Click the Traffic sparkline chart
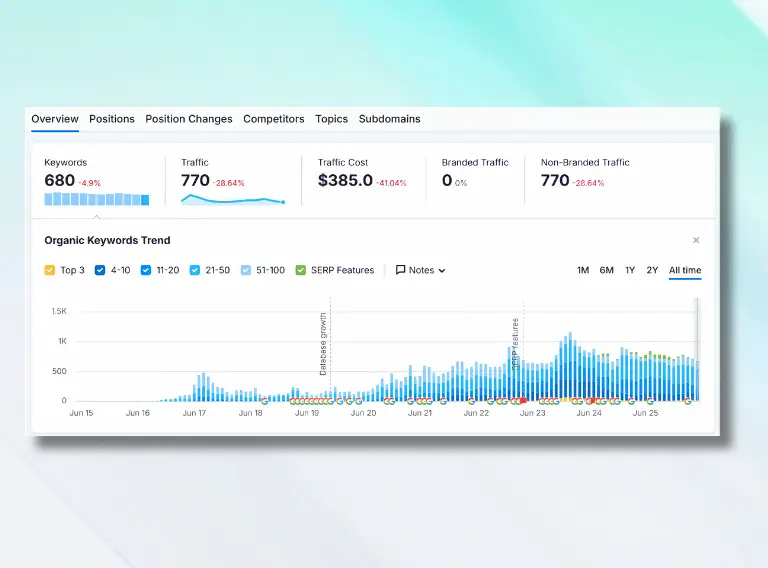Screen dimensions: 768x568 pyautogui.click(x=233, y=199)
